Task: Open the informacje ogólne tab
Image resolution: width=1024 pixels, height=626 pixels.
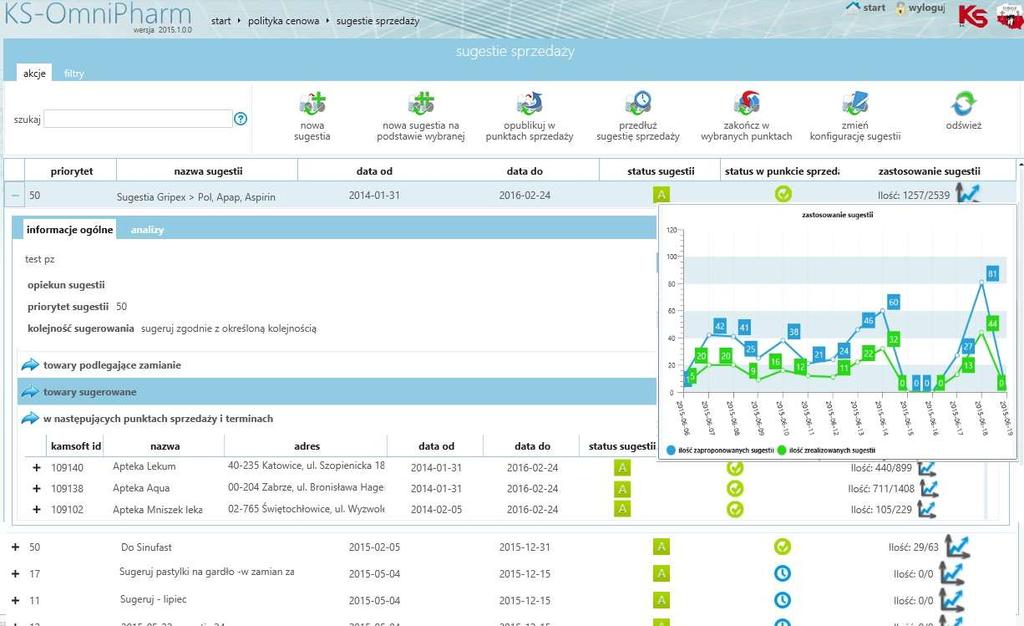Action: [x=69, y=229]
